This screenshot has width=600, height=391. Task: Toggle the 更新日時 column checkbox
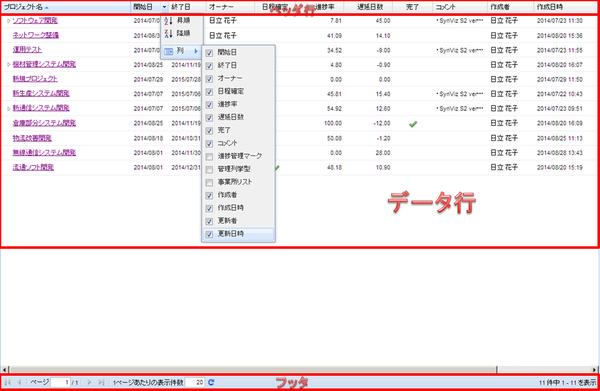coord(209,234)
